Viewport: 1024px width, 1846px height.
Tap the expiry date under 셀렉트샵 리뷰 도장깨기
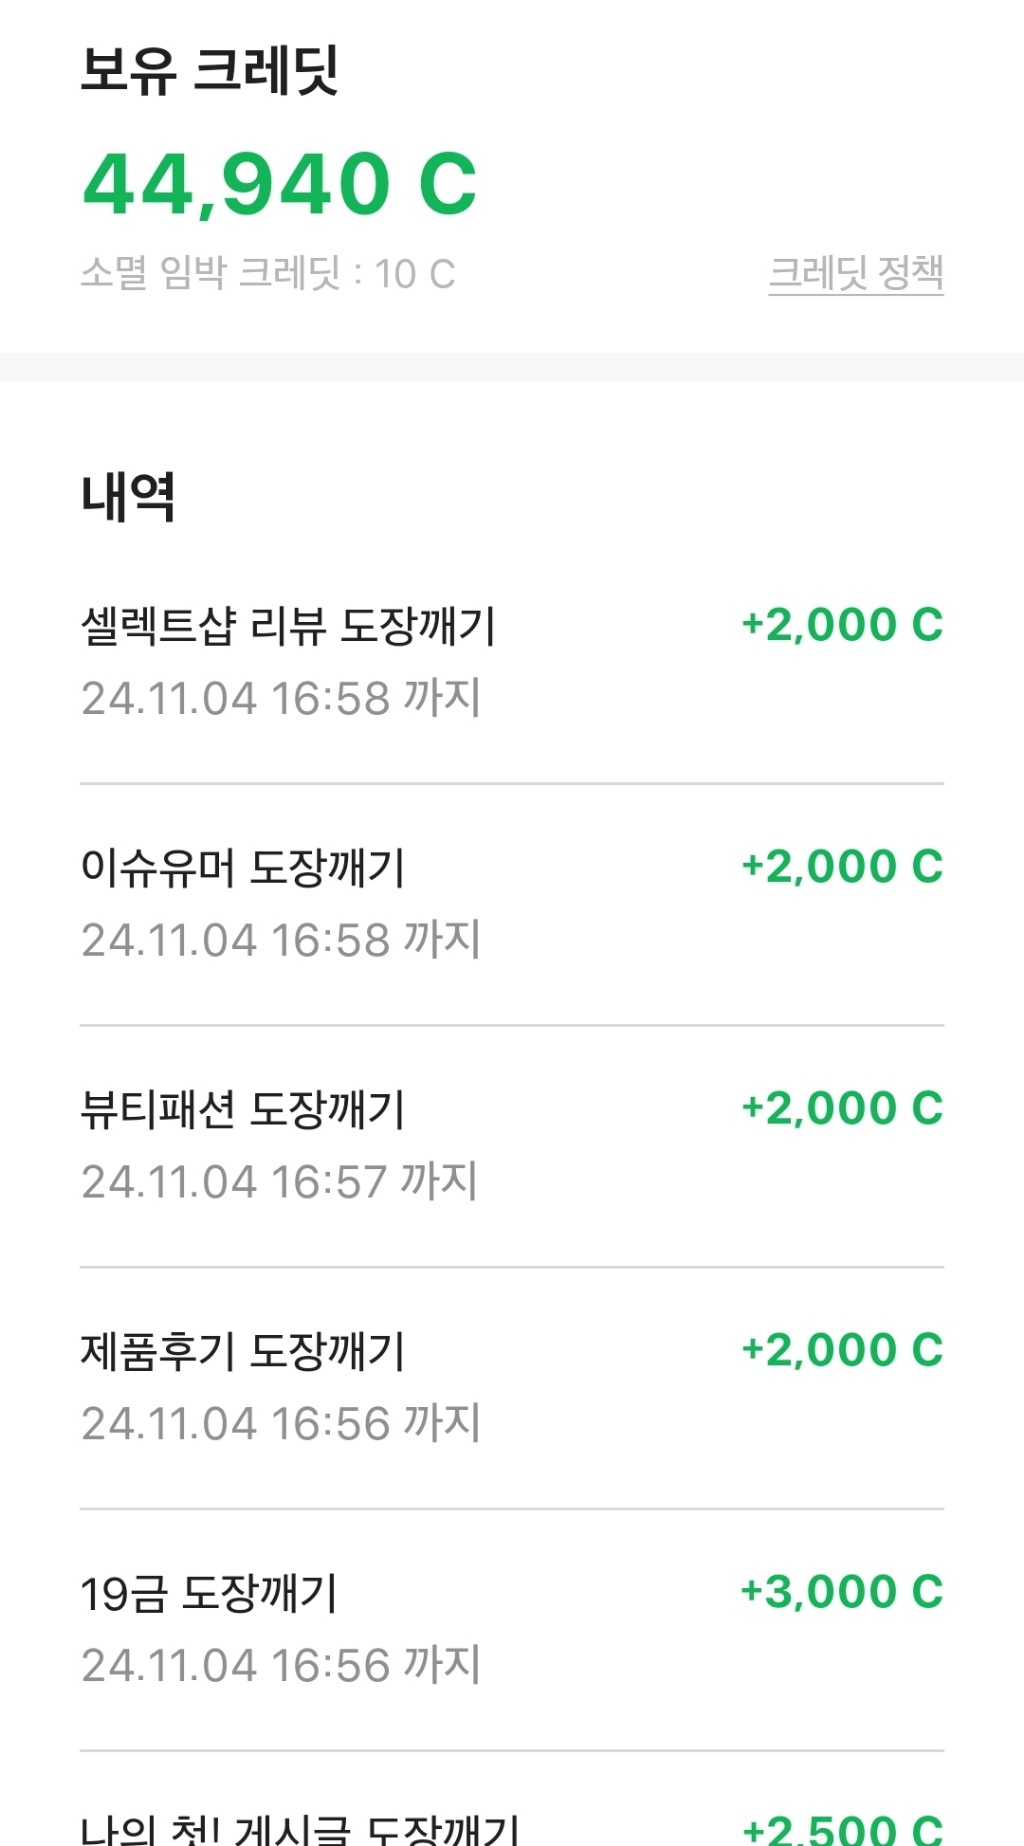point(281,698)
